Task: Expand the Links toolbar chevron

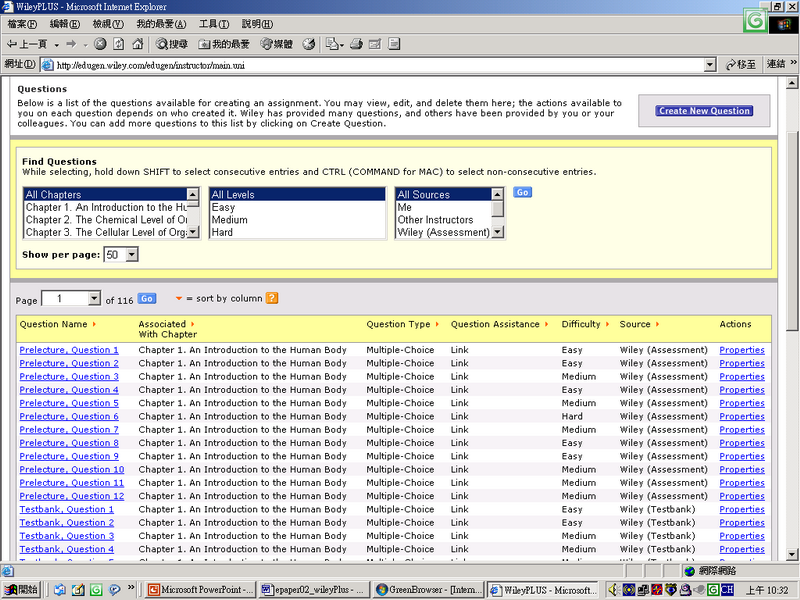Action: [793, 63]
